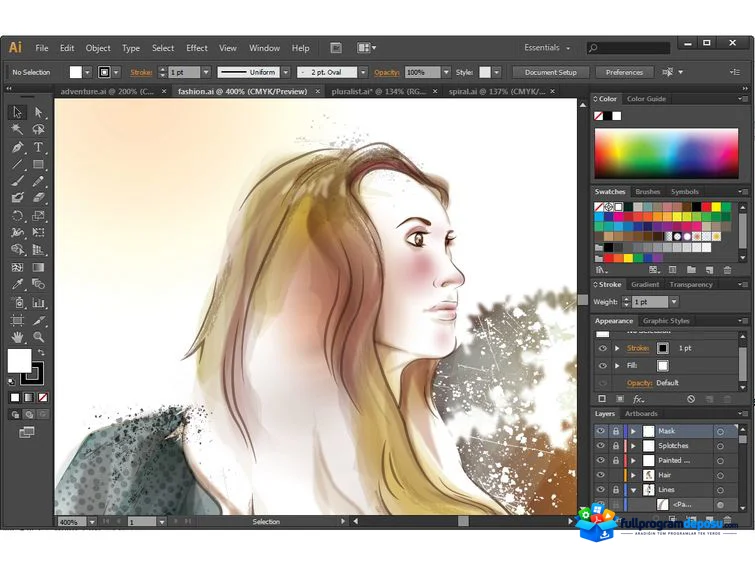The height and width of the screenshot is (566, 755).
Task: Switch to the adventure.ai document tab
Action: (107, 91)
